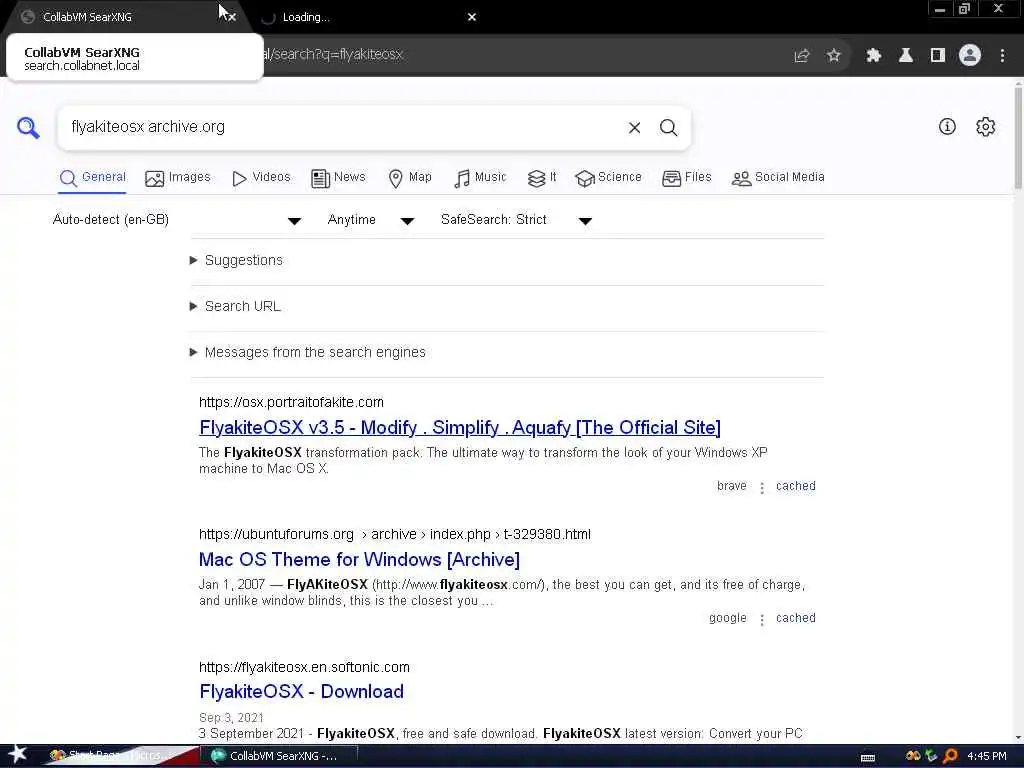Open cached link for portraitofakite result
This screenshot has width=1024, height=768.
[x=795, y=487]
